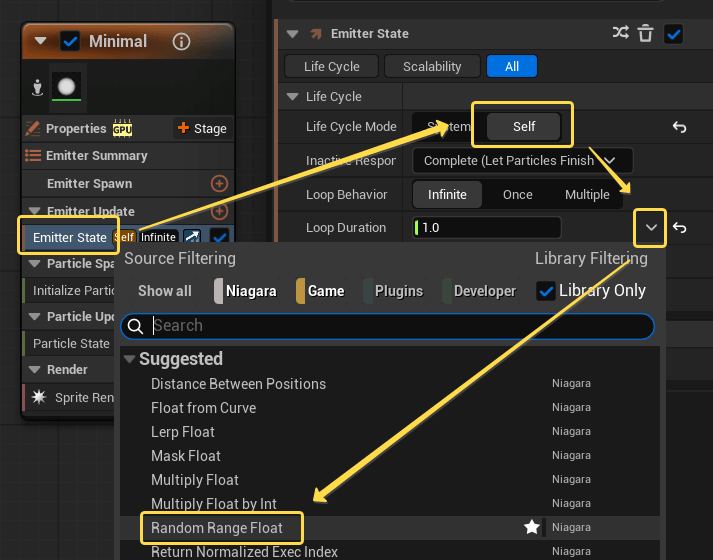Toggle the Library Only checkbox
Image resolution: width=713 pixels, height=560 pixels.
[546, 291]
